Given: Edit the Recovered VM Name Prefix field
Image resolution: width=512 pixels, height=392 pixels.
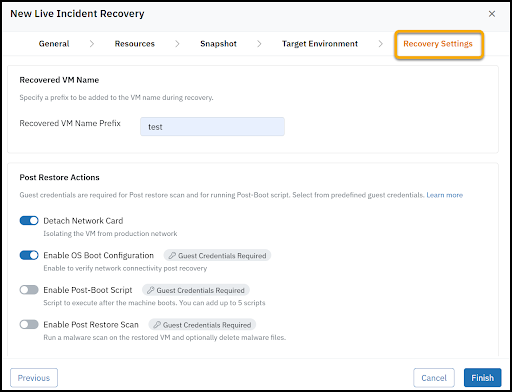Looking at the screenshot, I should pos(212,127).
